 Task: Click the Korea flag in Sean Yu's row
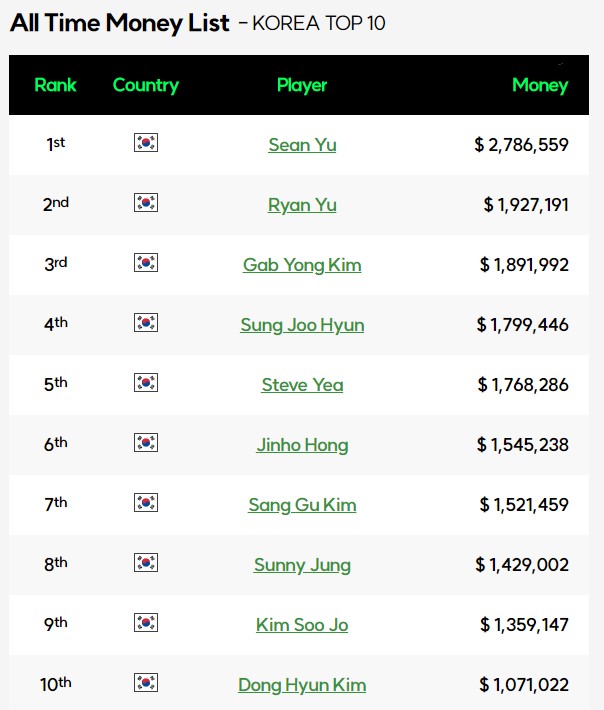click(146, 143)
